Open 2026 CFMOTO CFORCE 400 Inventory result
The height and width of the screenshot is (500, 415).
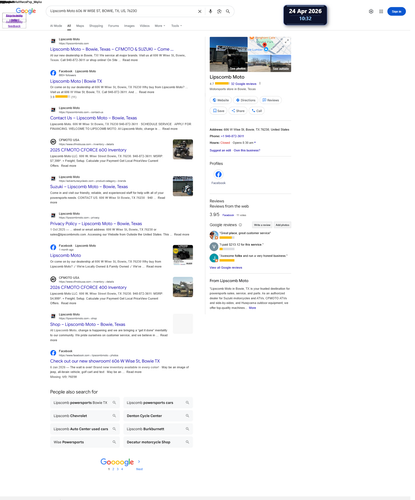click(x=88, y=287)
